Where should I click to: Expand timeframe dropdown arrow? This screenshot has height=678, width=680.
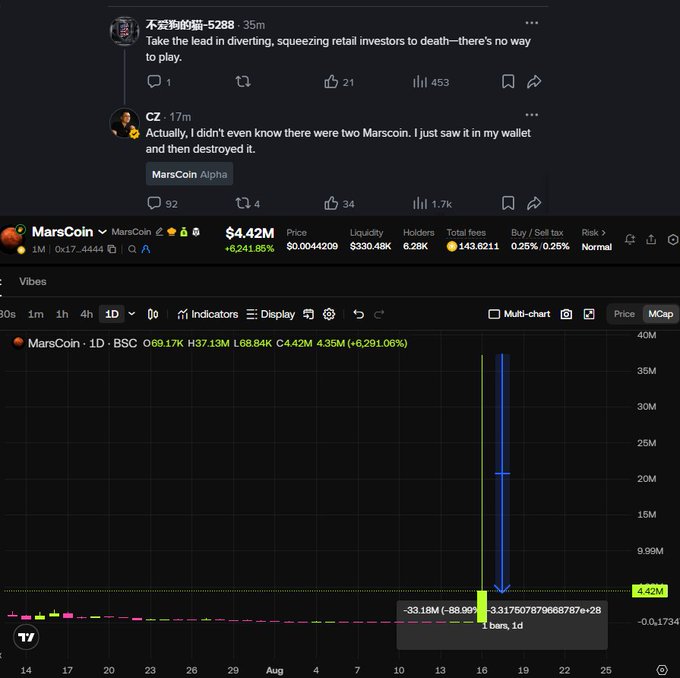point(132,314)
